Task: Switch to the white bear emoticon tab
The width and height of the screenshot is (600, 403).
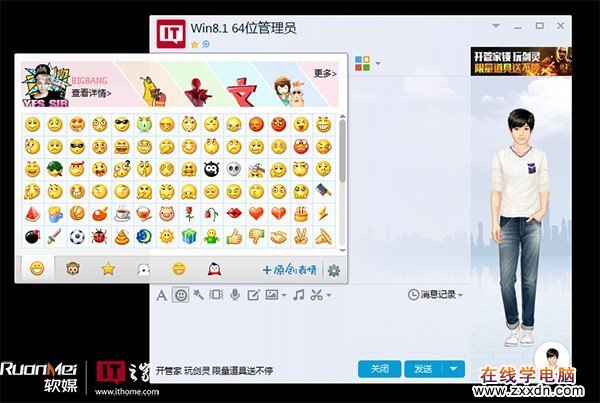Action: [143, 270]
